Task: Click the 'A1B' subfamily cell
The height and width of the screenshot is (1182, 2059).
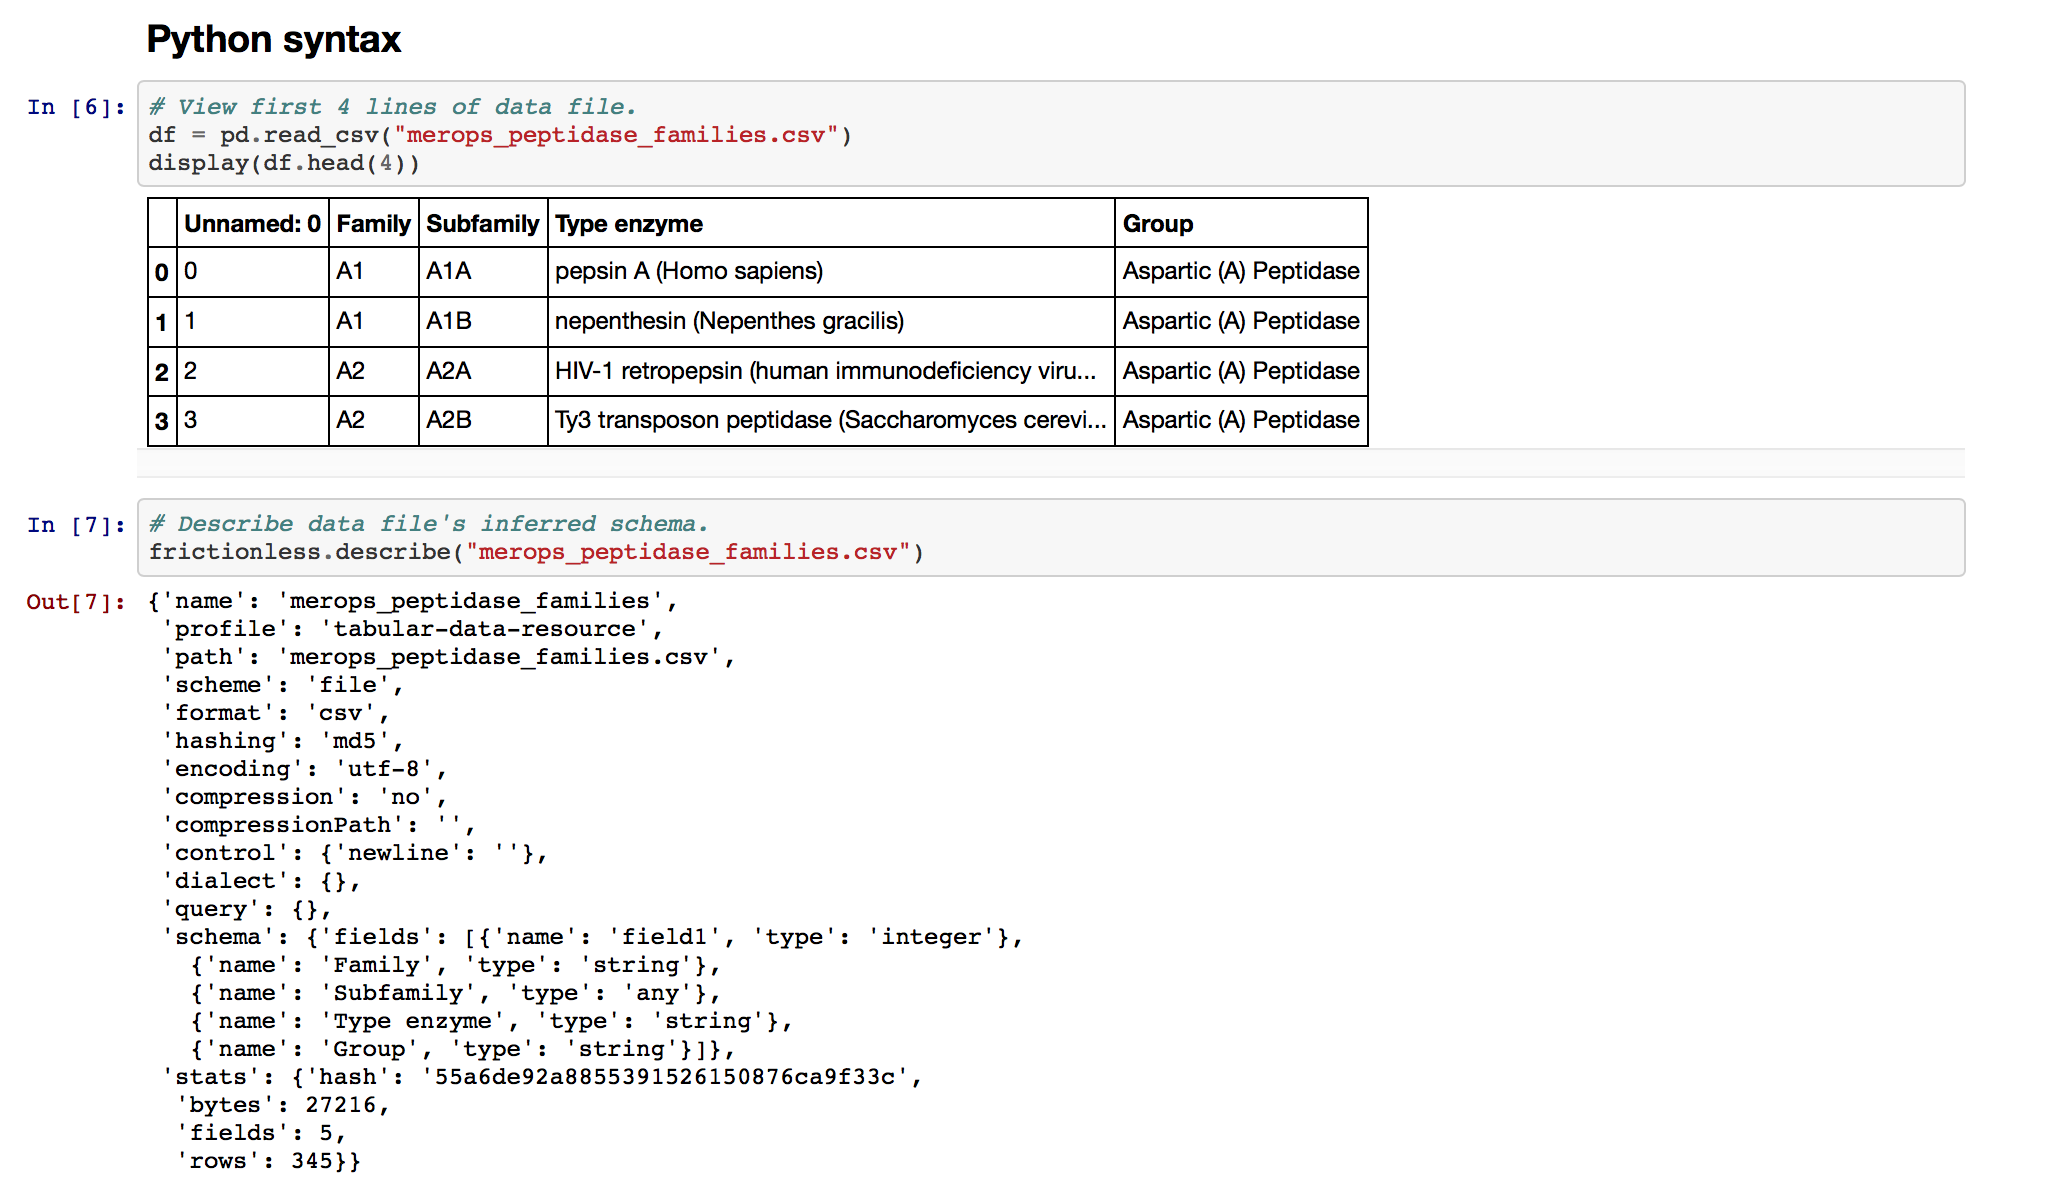Action: point(483,321)
